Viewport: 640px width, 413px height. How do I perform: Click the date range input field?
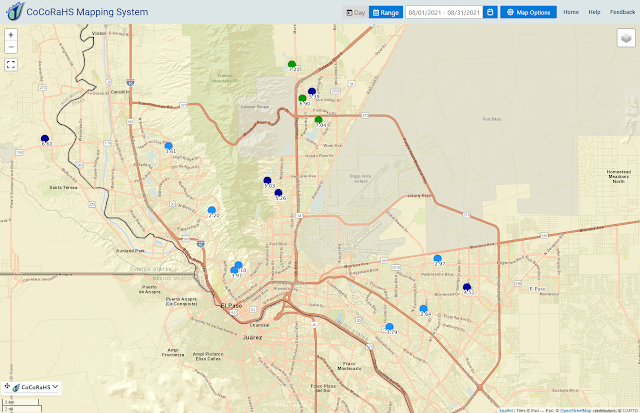pos(444,12)
